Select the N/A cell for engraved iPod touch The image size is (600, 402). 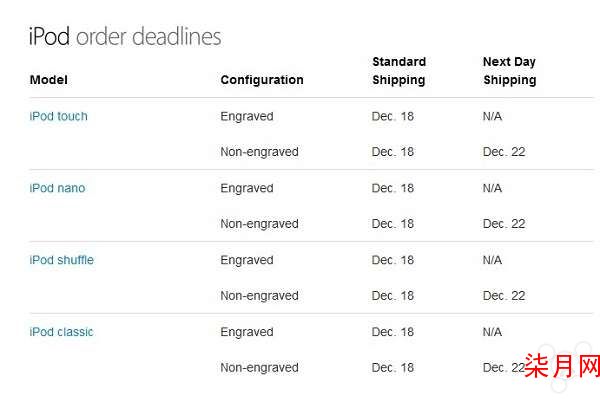coord(492,116)
